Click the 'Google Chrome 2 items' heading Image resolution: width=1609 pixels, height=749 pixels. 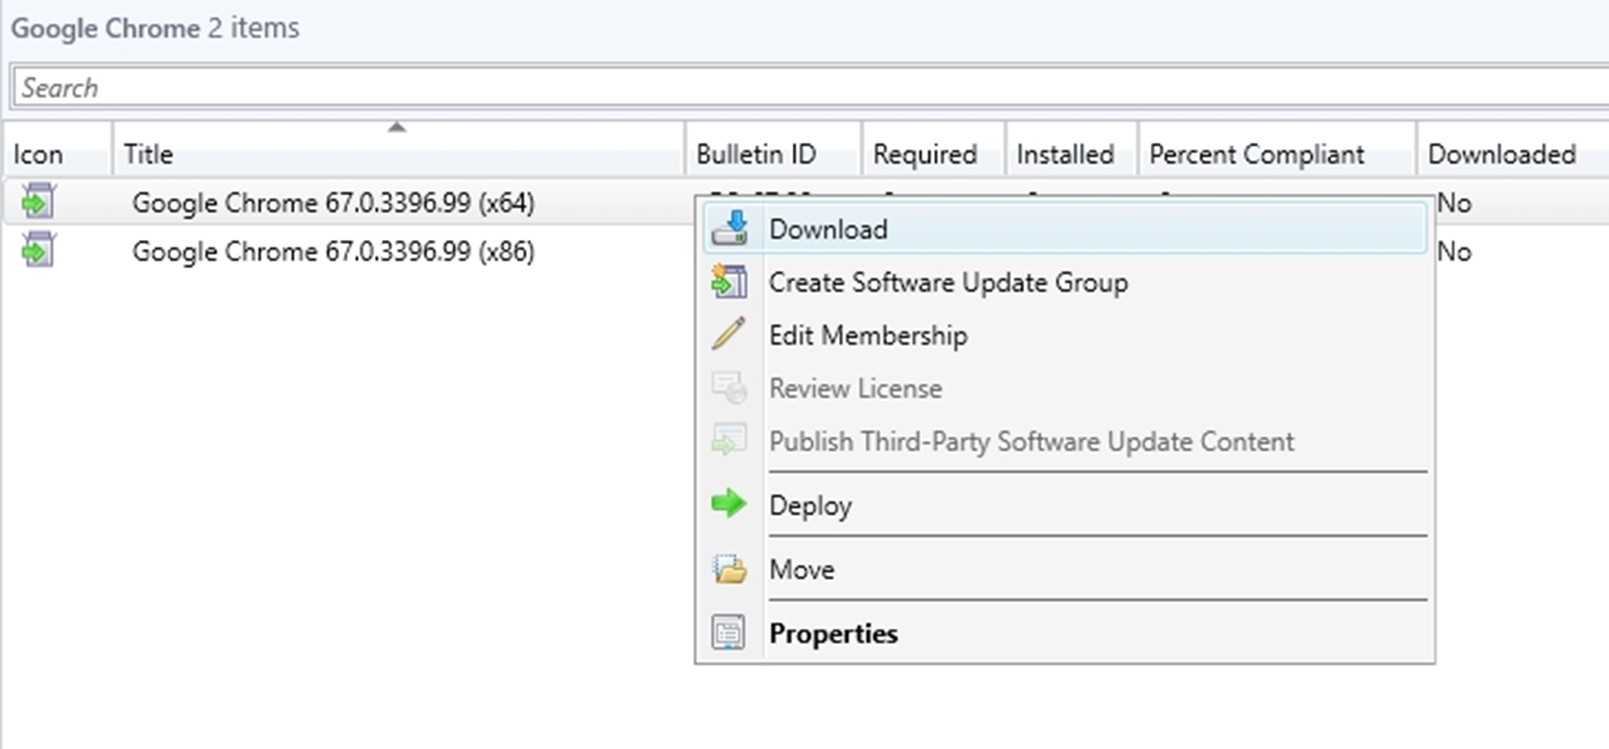[x=155, y=28]
